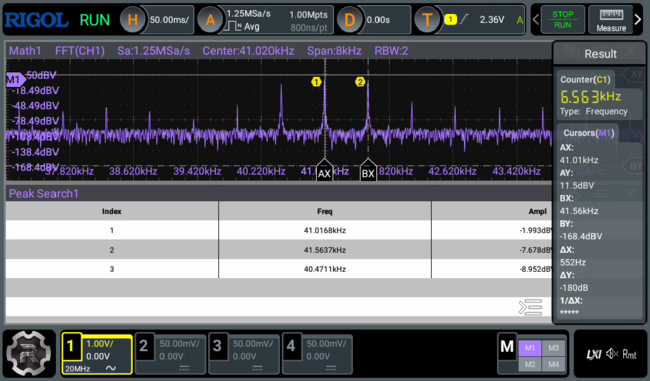
Task: Click ΔX value 552Hz
Action: [x=572, y=262]
